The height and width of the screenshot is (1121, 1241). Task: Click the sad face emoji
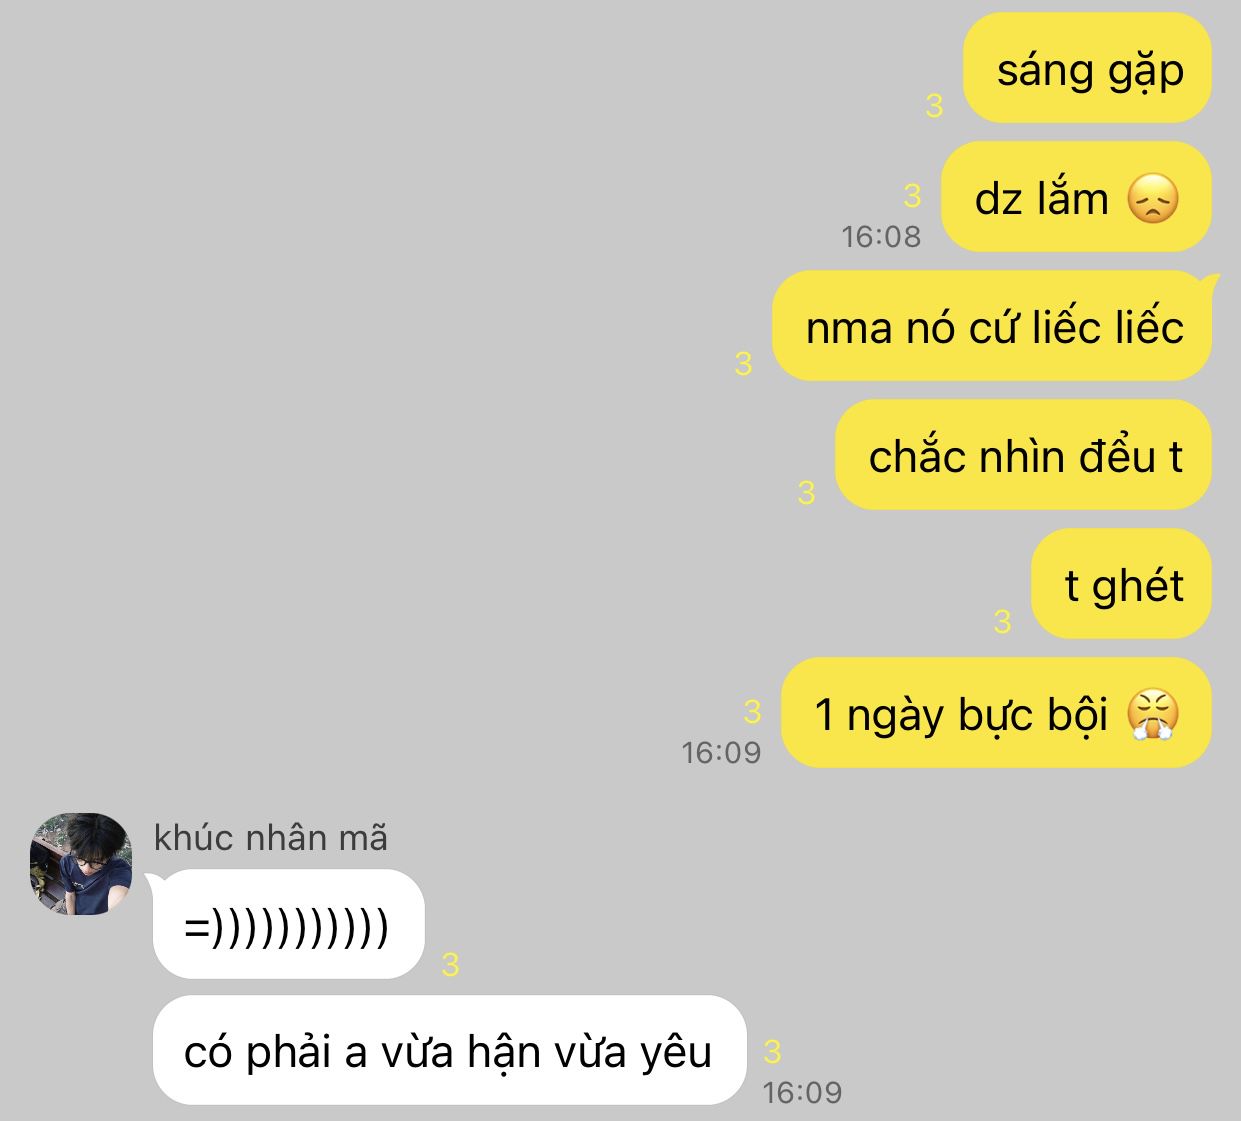point(1153,198)
